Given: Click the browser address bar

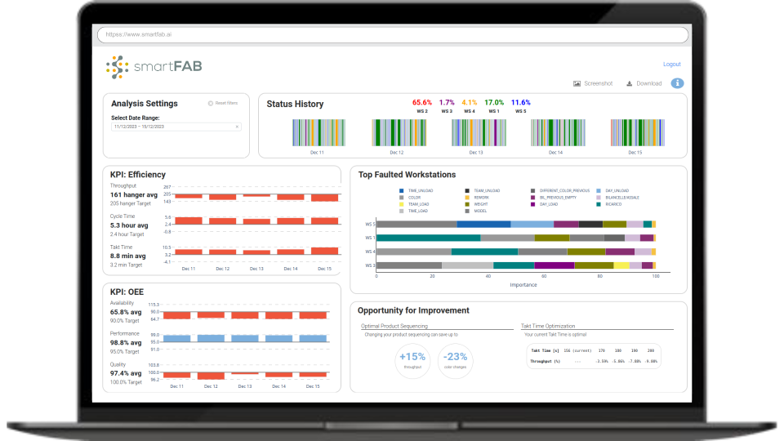Looking at the screenshot, I should [x=392, y=34].
